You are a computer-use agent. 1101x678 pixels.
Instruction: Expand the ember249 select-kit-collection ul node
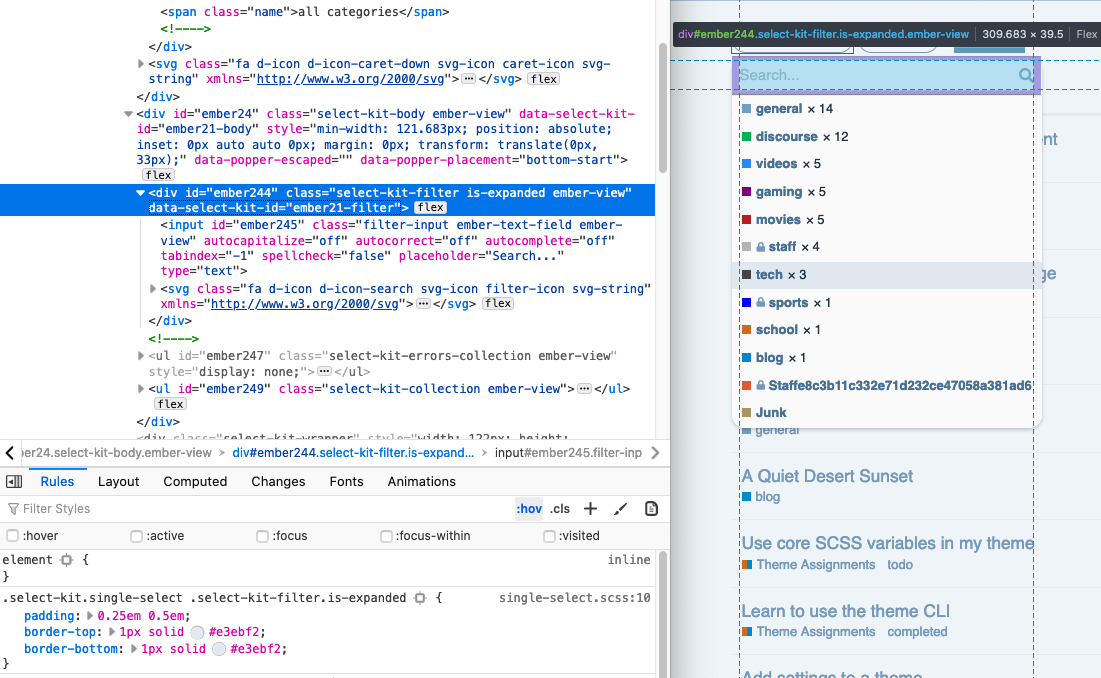coord(140,389)
